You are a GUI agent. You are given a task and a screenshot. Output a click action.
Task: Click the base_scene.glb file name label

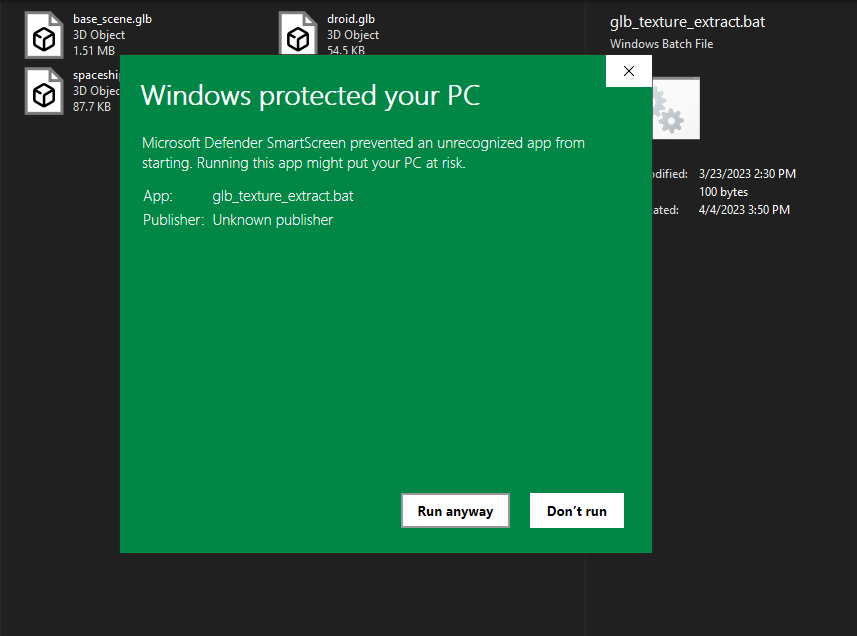tap(112, 19)
